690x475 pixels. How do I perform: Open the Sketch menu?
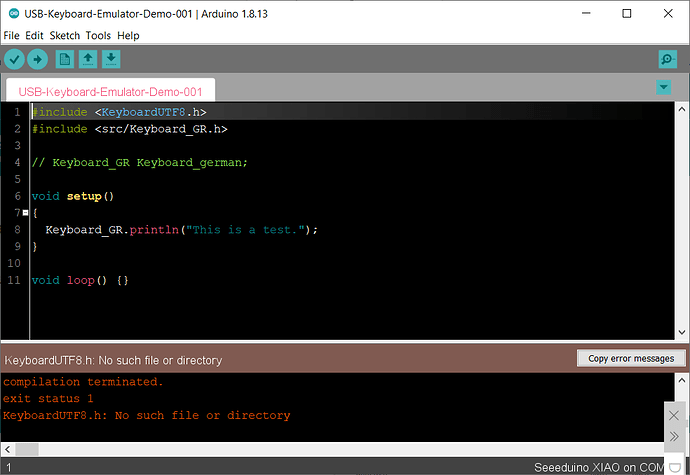(65, 36)
